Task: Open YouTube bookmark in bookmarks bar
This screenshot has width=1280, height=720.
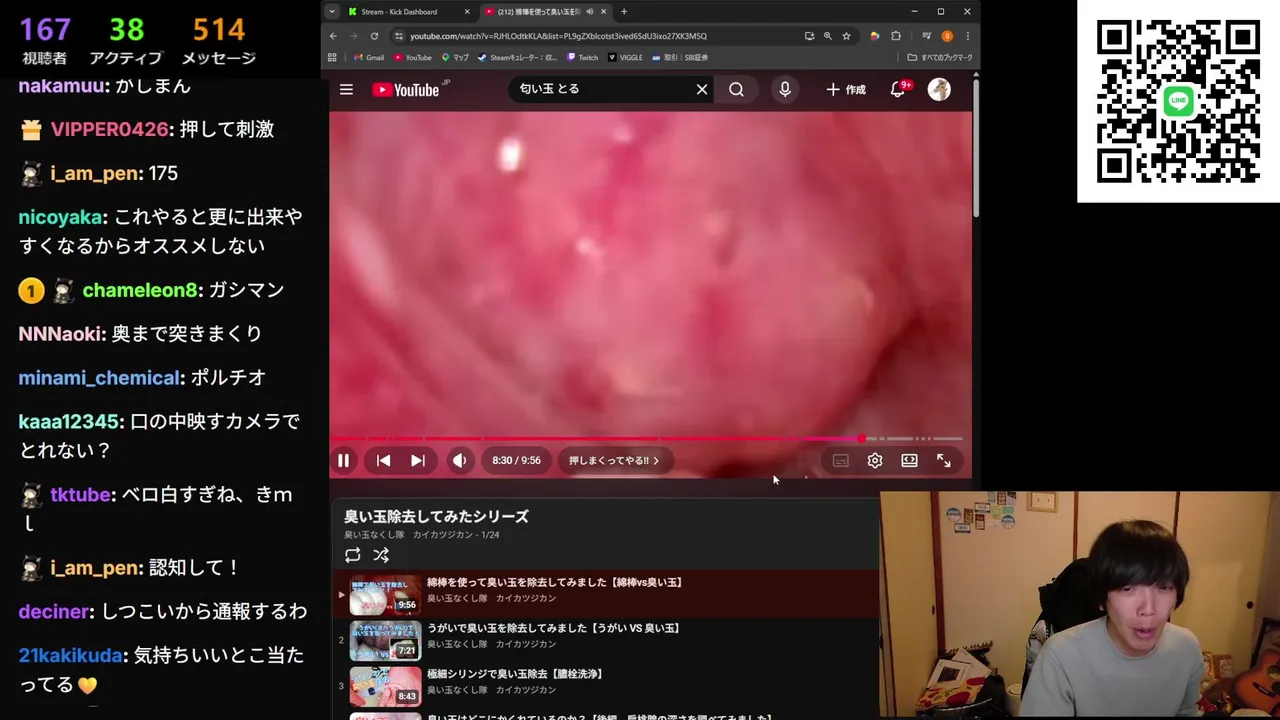Action: pos(412,58)
